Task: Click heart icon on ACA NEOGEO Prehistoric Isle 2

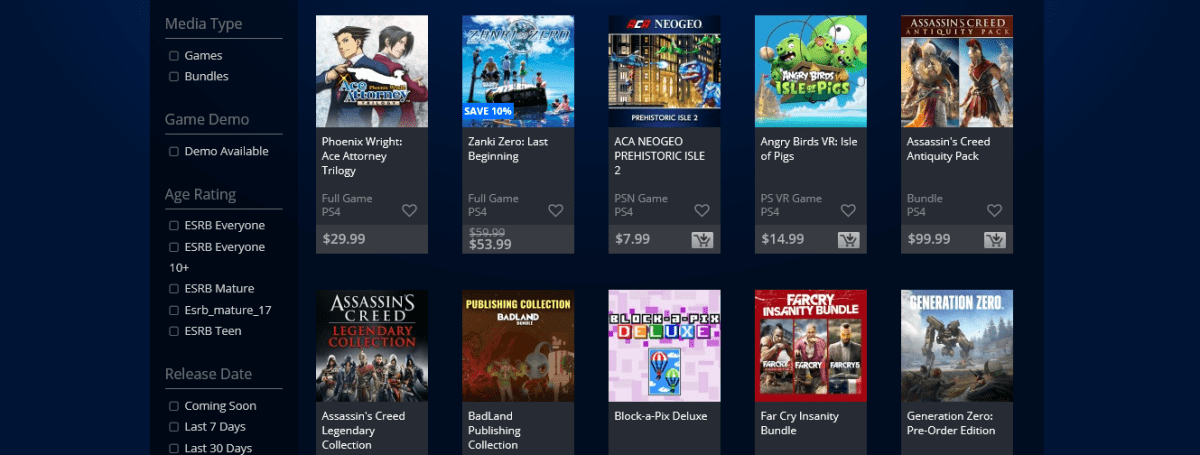Action: coord(701,211)
